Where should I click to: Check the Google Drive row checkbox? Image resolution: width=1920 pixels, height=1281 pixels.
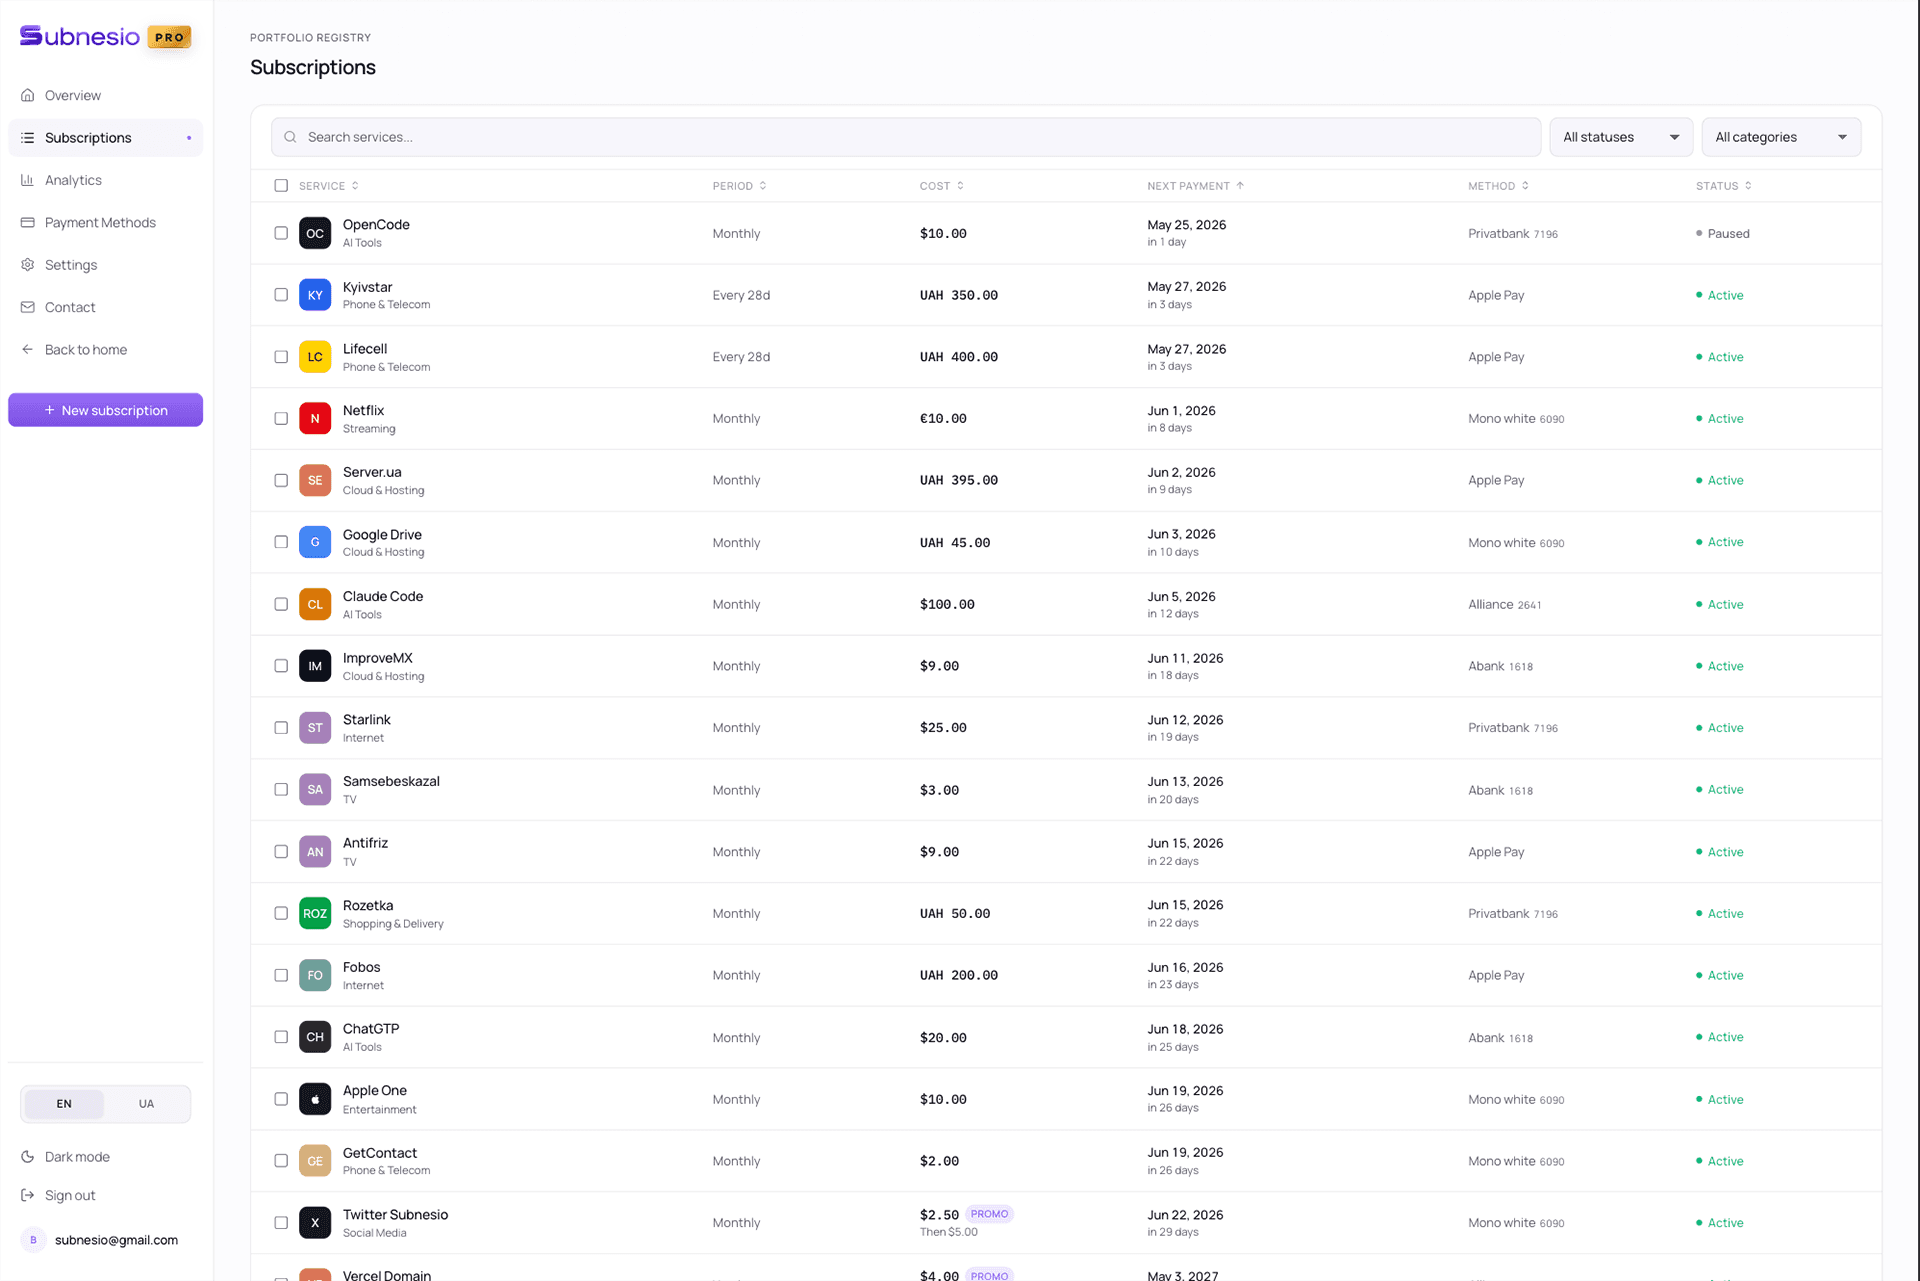281,542
